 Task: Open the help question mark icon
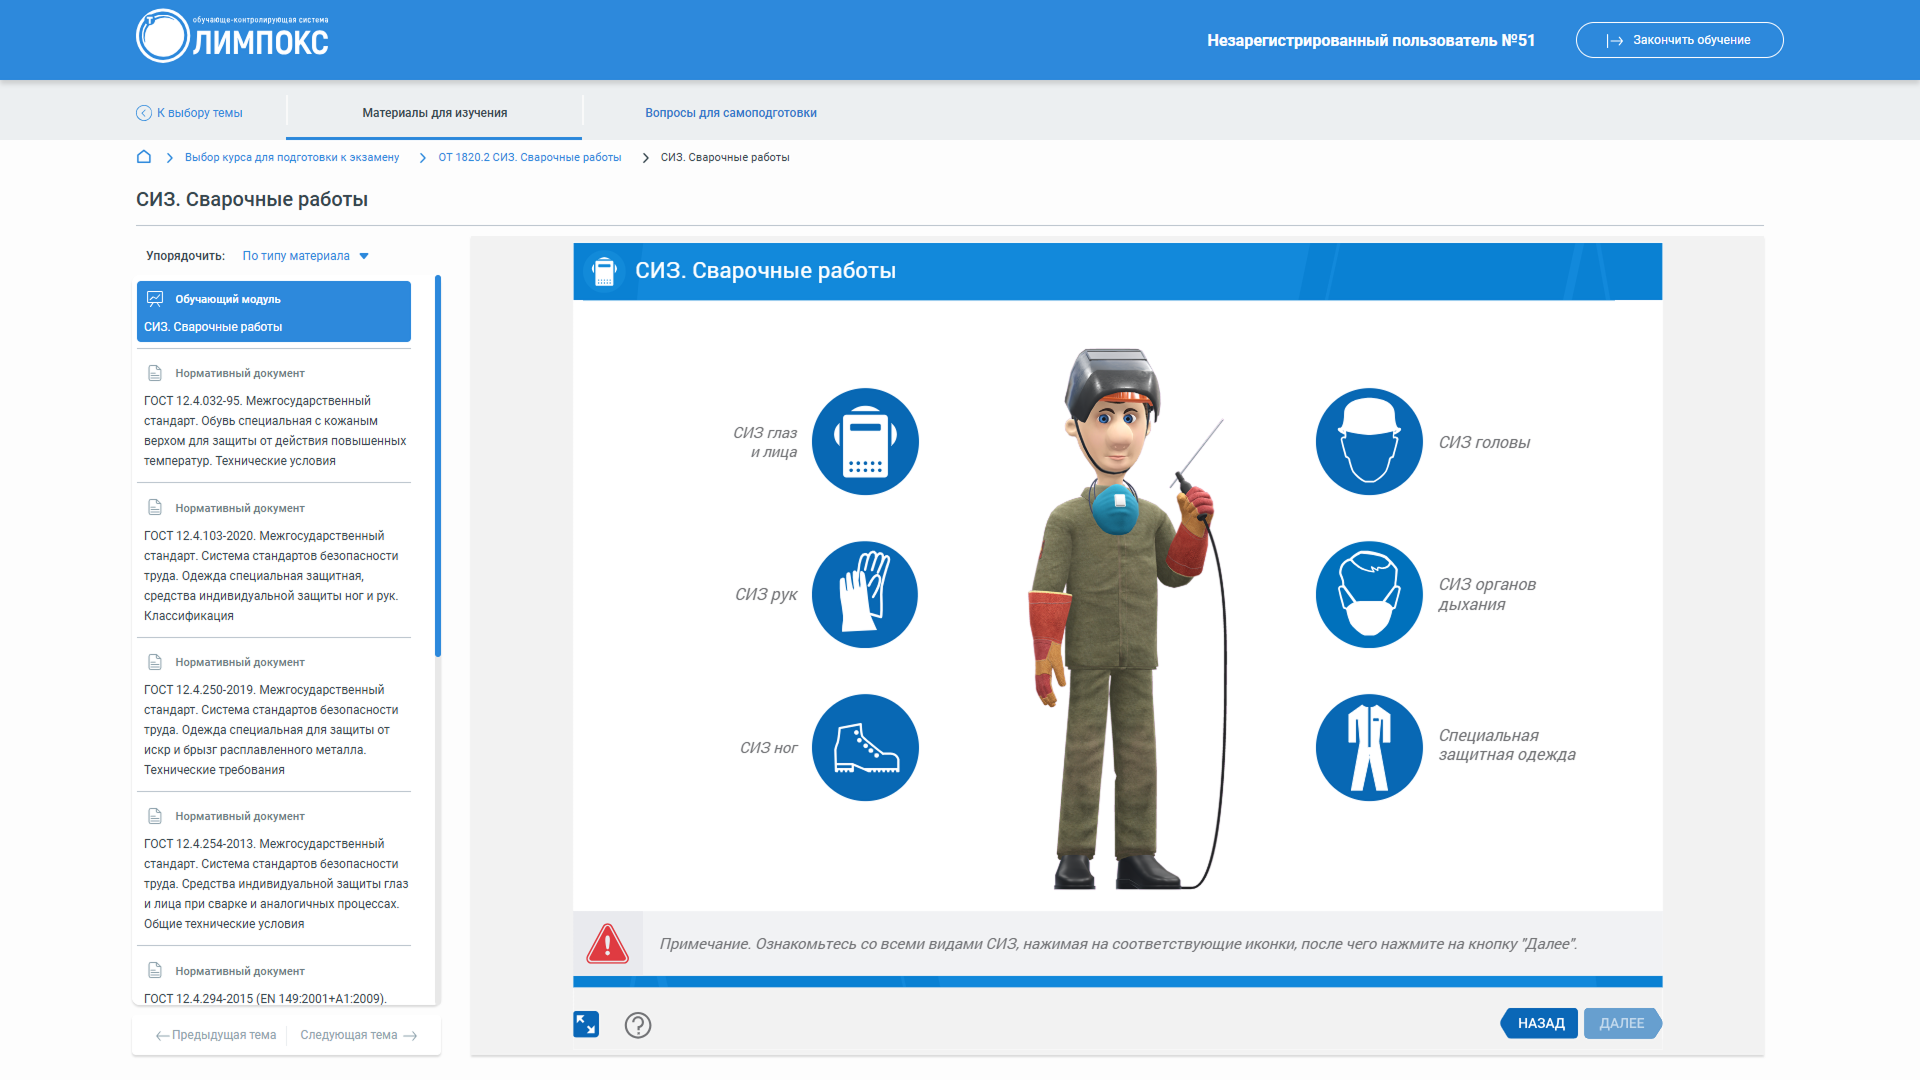click(637, 1025)
